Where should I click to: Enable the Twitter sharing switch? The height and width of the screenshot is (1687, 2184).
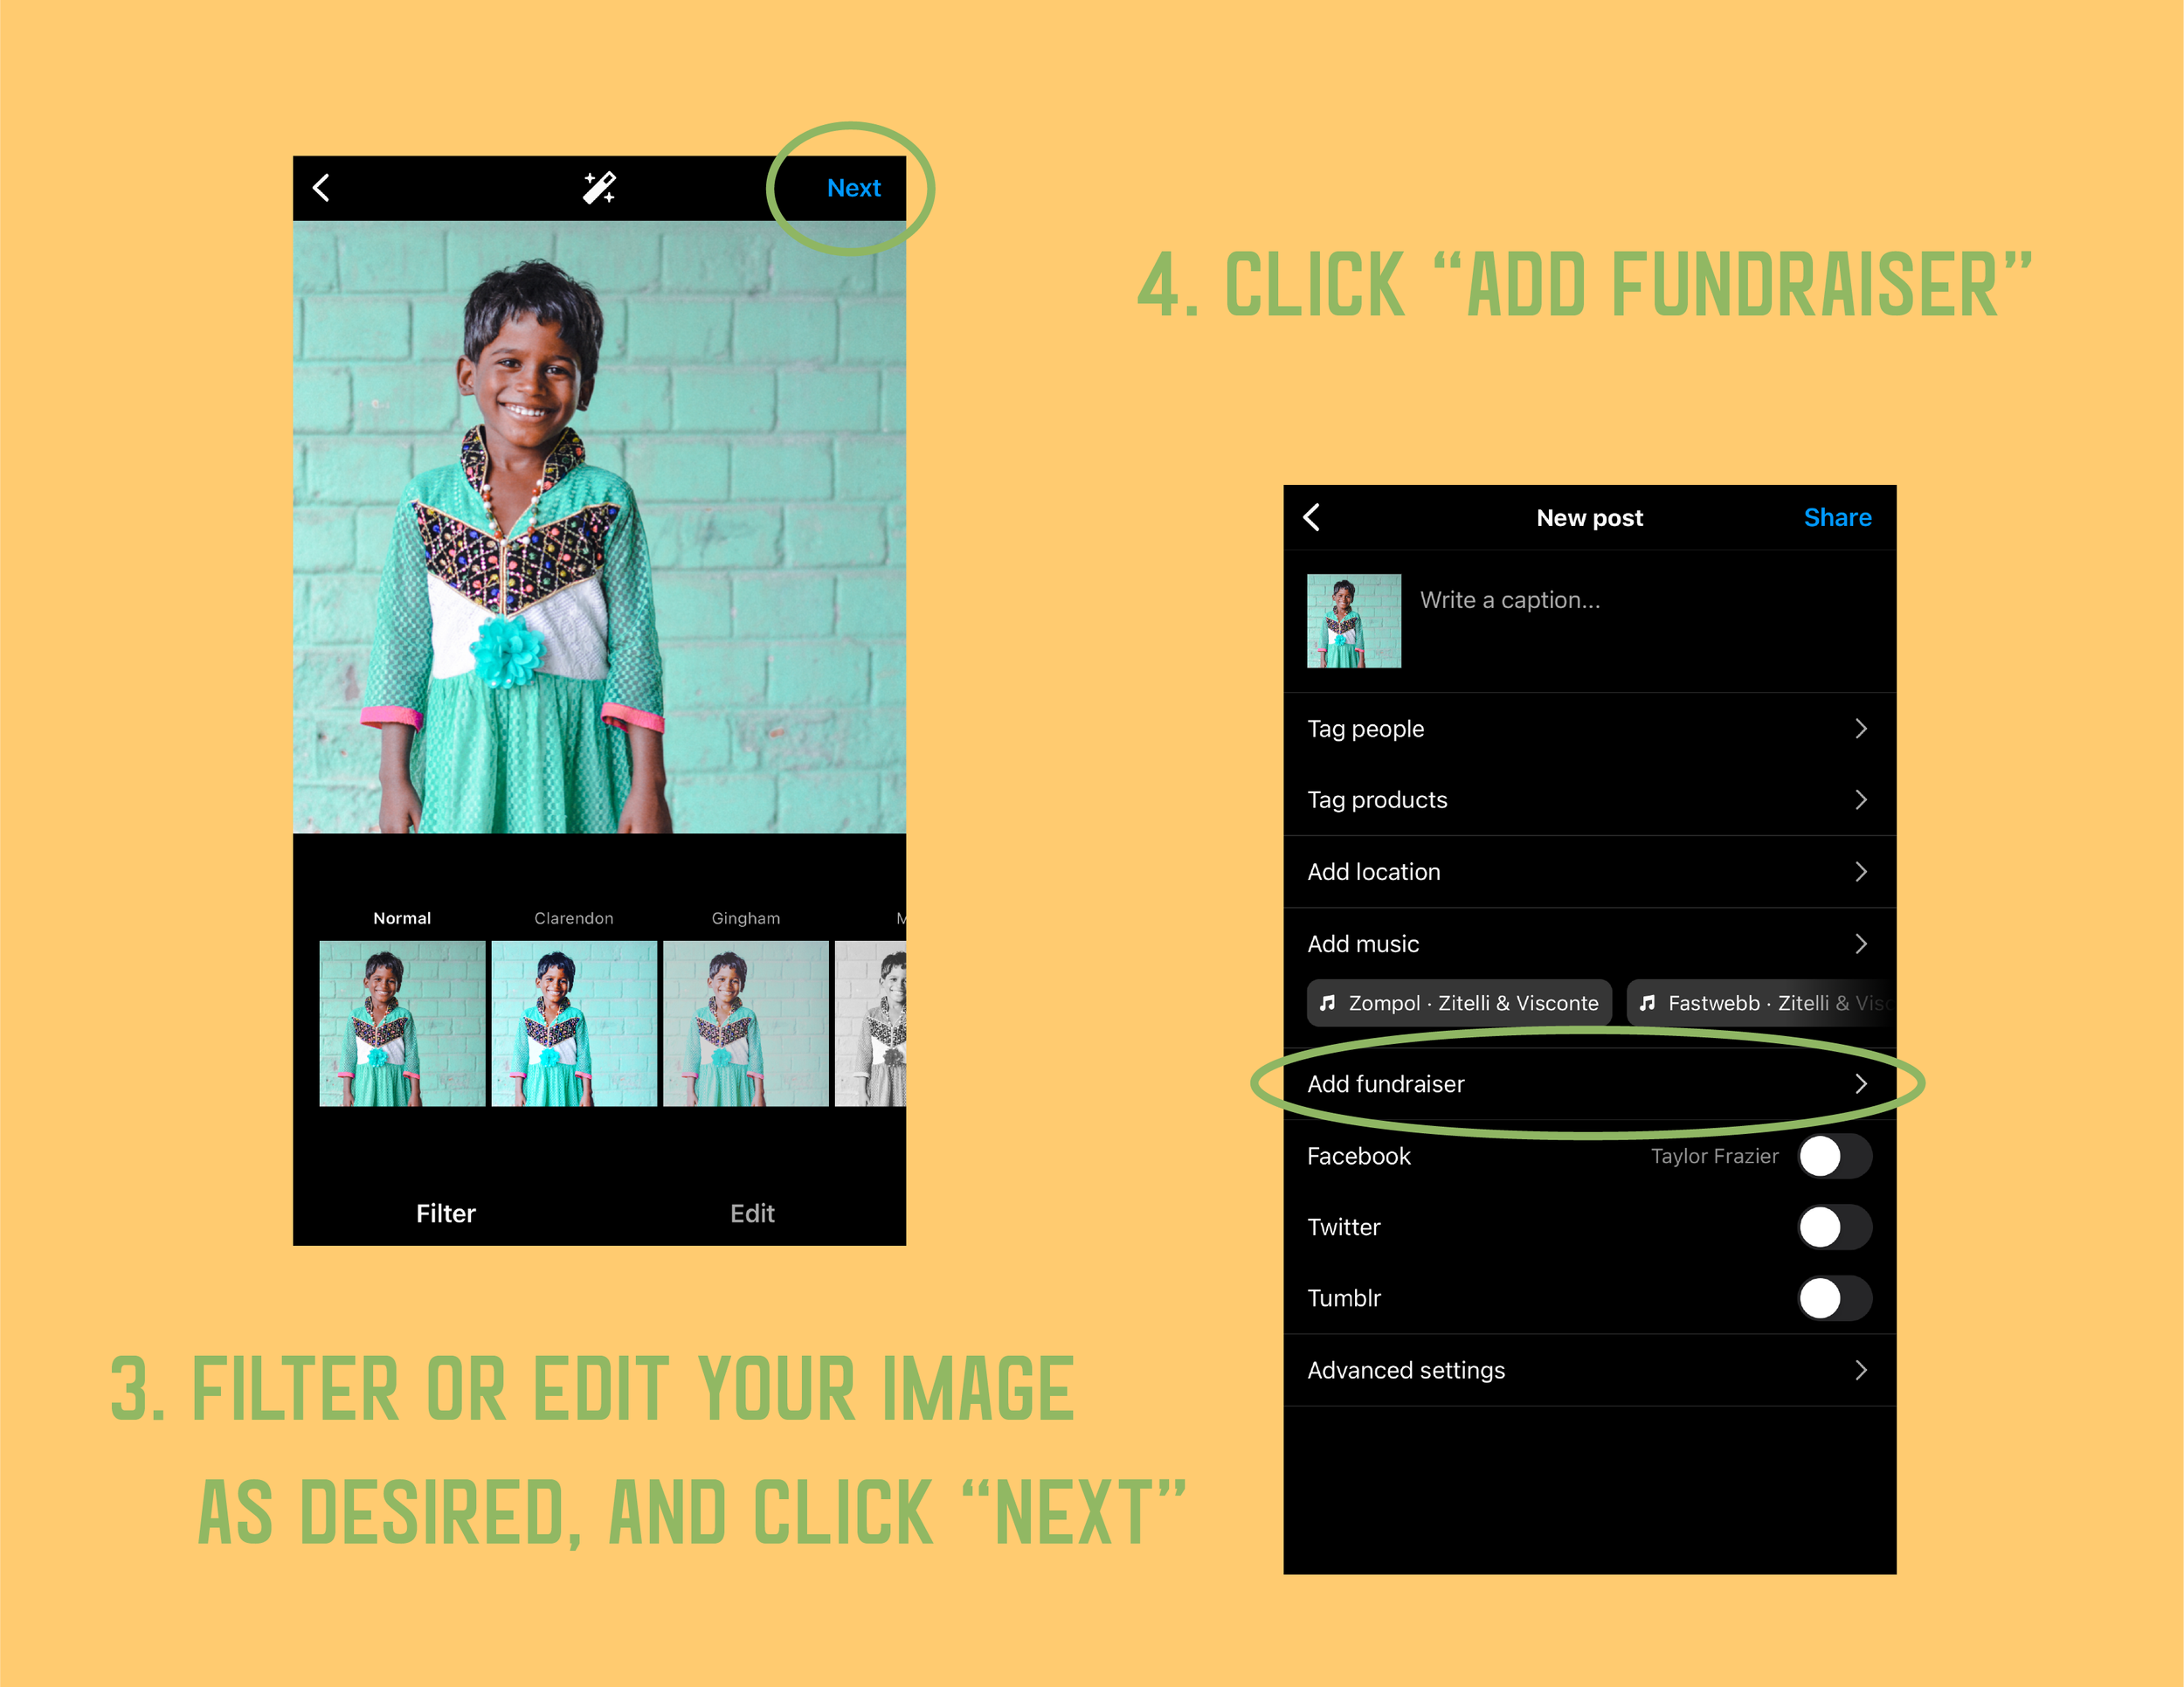coord(1834,1227)
